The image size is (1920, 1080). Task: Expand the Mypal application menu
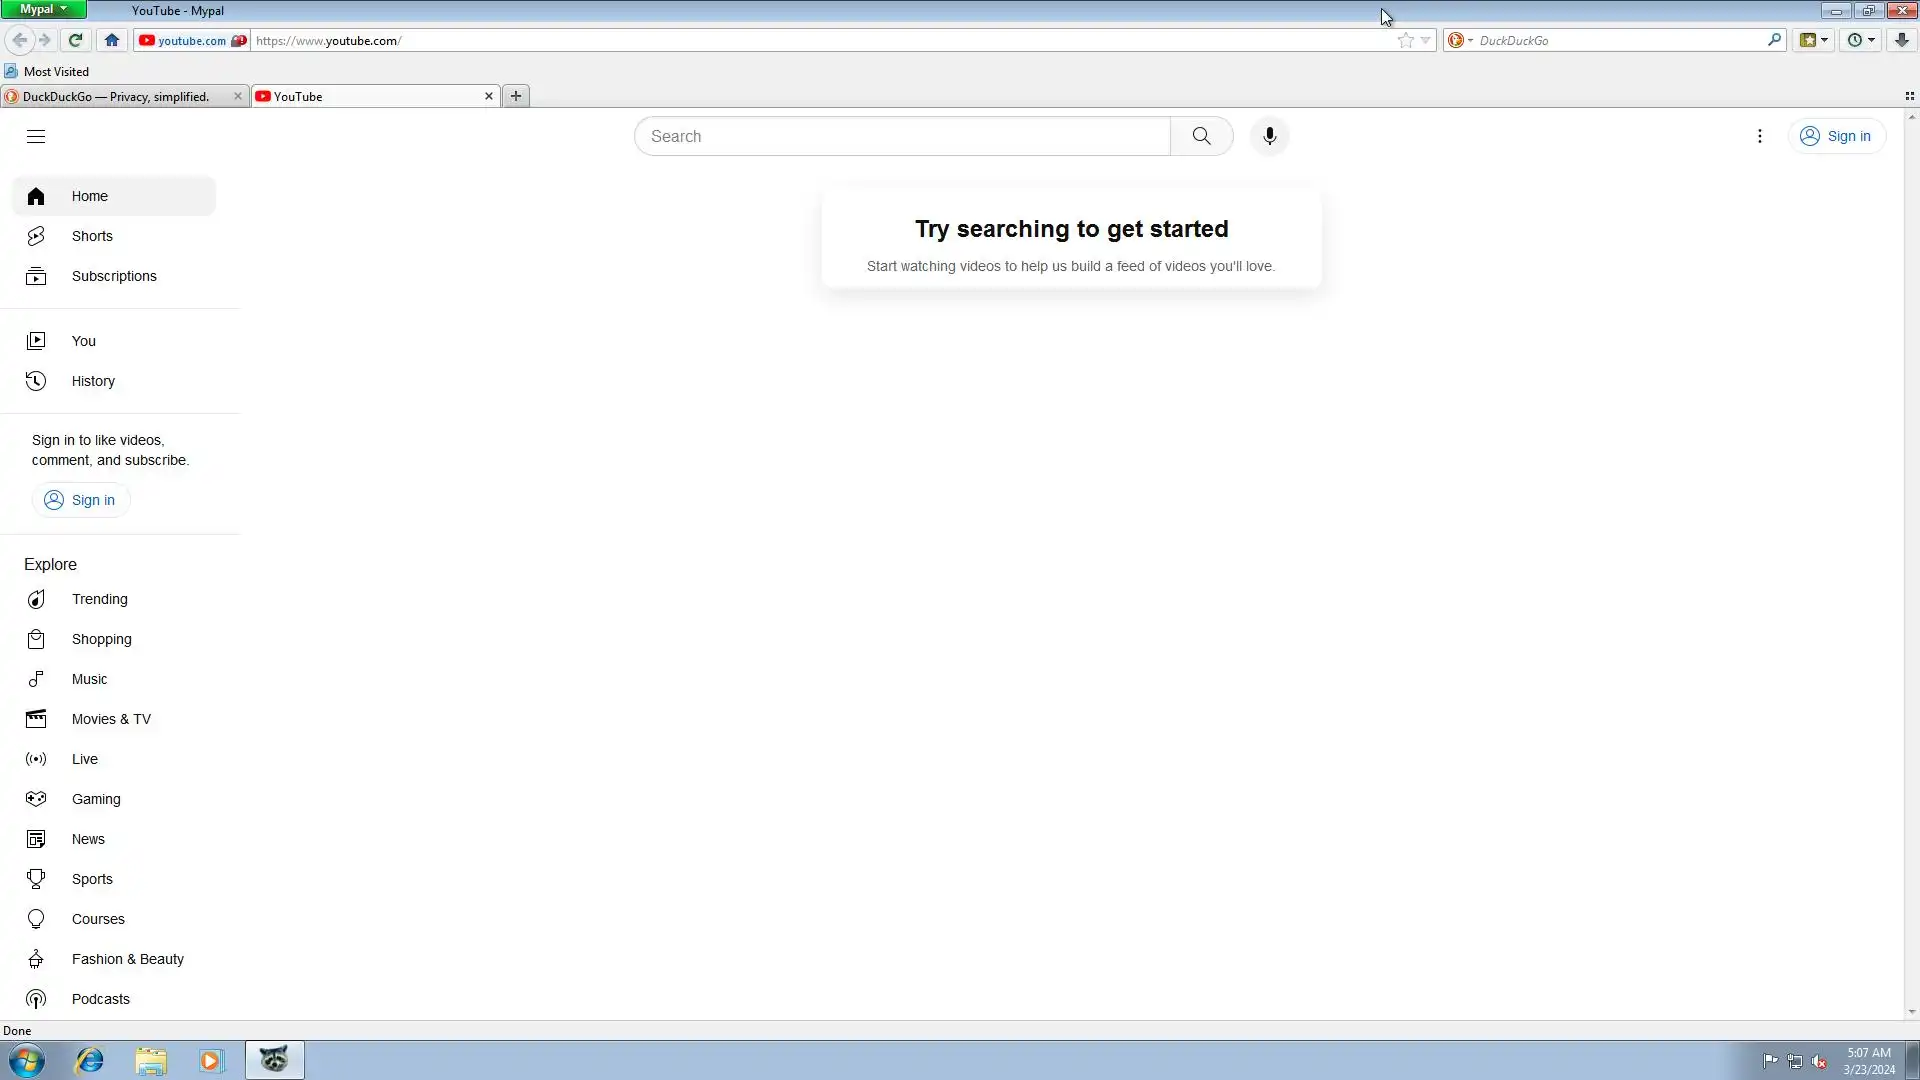click(x=43, y=10)
